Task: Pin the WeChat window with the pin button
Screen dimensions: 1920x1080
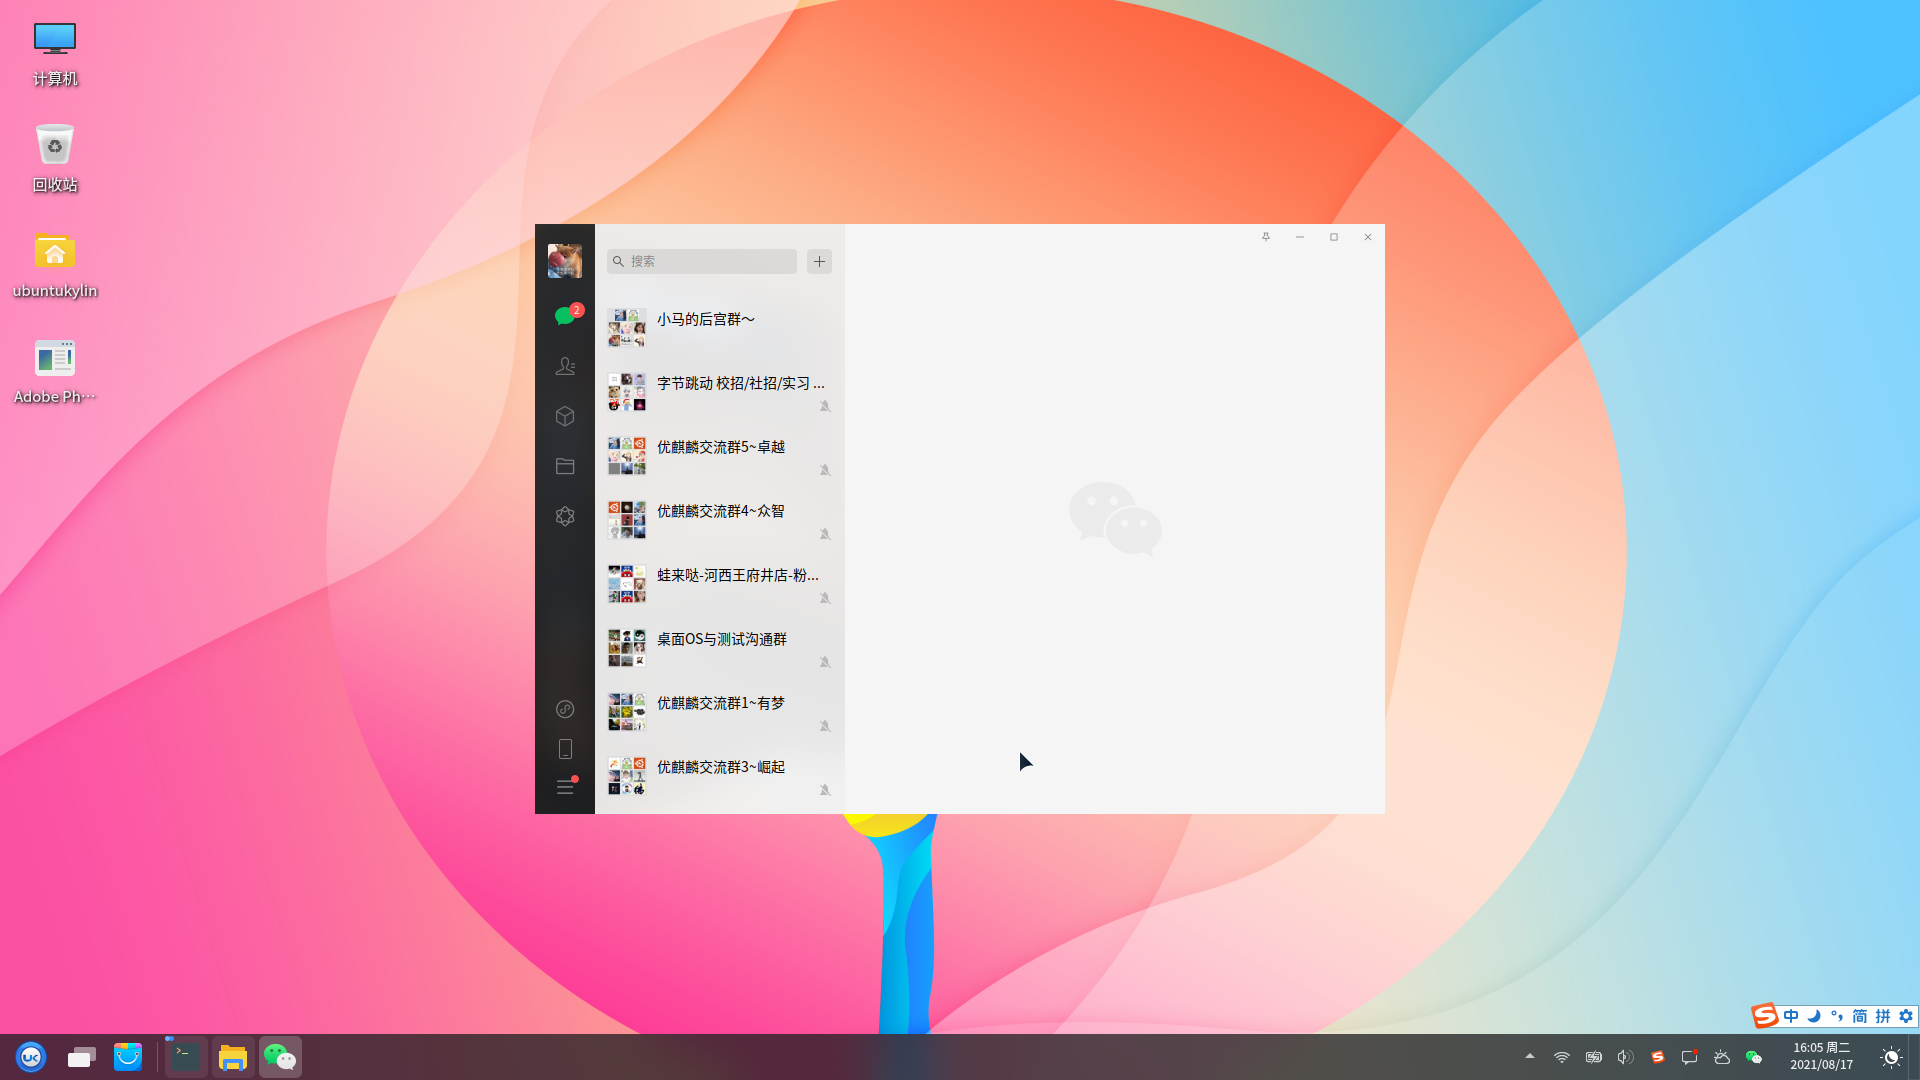Action: 1266,237
